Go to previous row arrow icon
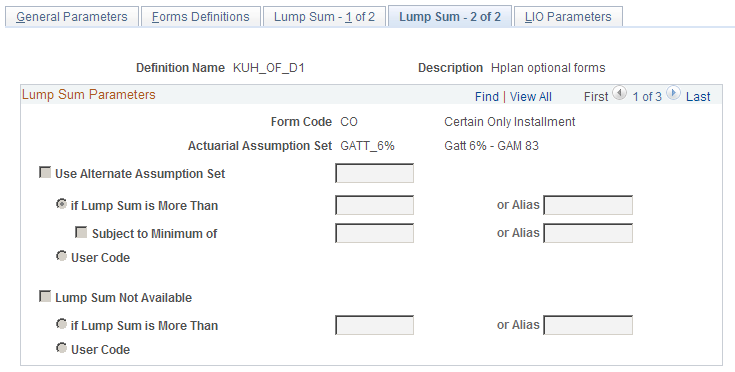This screenshot has width=735, height=372. [619, 93]
